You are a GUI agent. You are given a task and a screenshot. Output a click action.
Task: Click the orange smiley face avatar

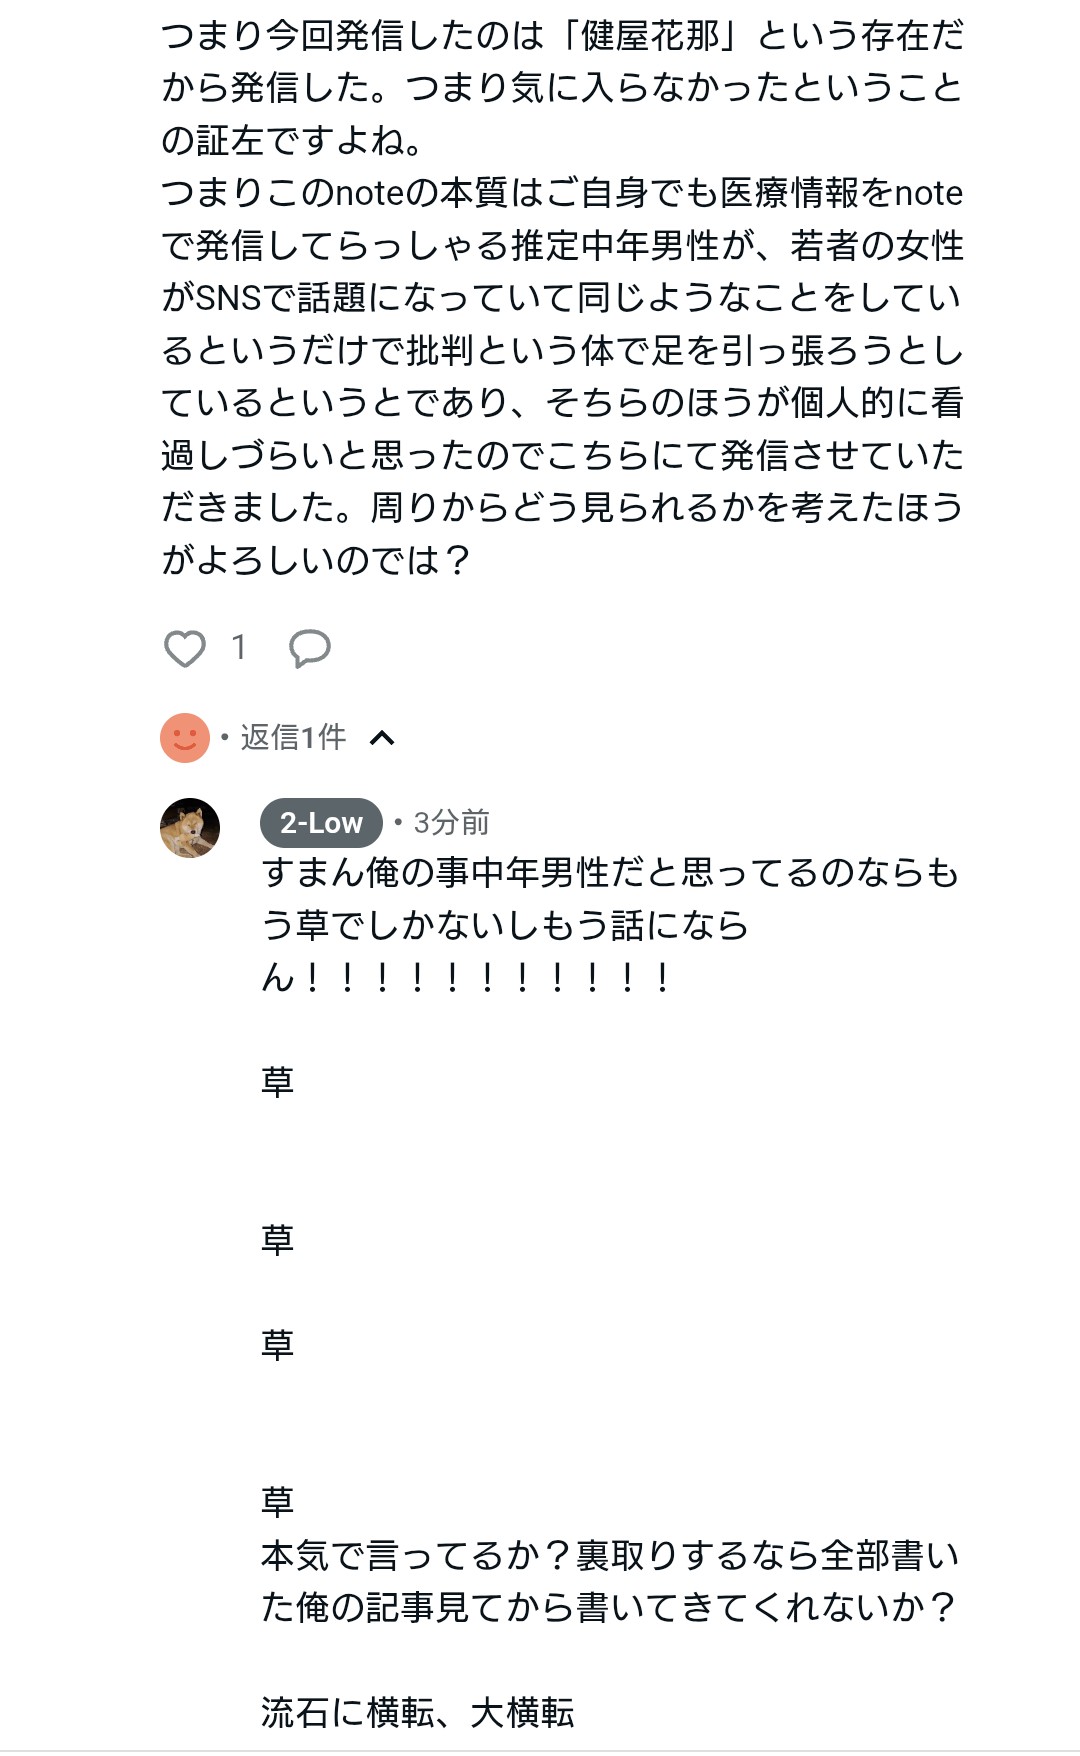pyautogui.click(x=185, y=738)
